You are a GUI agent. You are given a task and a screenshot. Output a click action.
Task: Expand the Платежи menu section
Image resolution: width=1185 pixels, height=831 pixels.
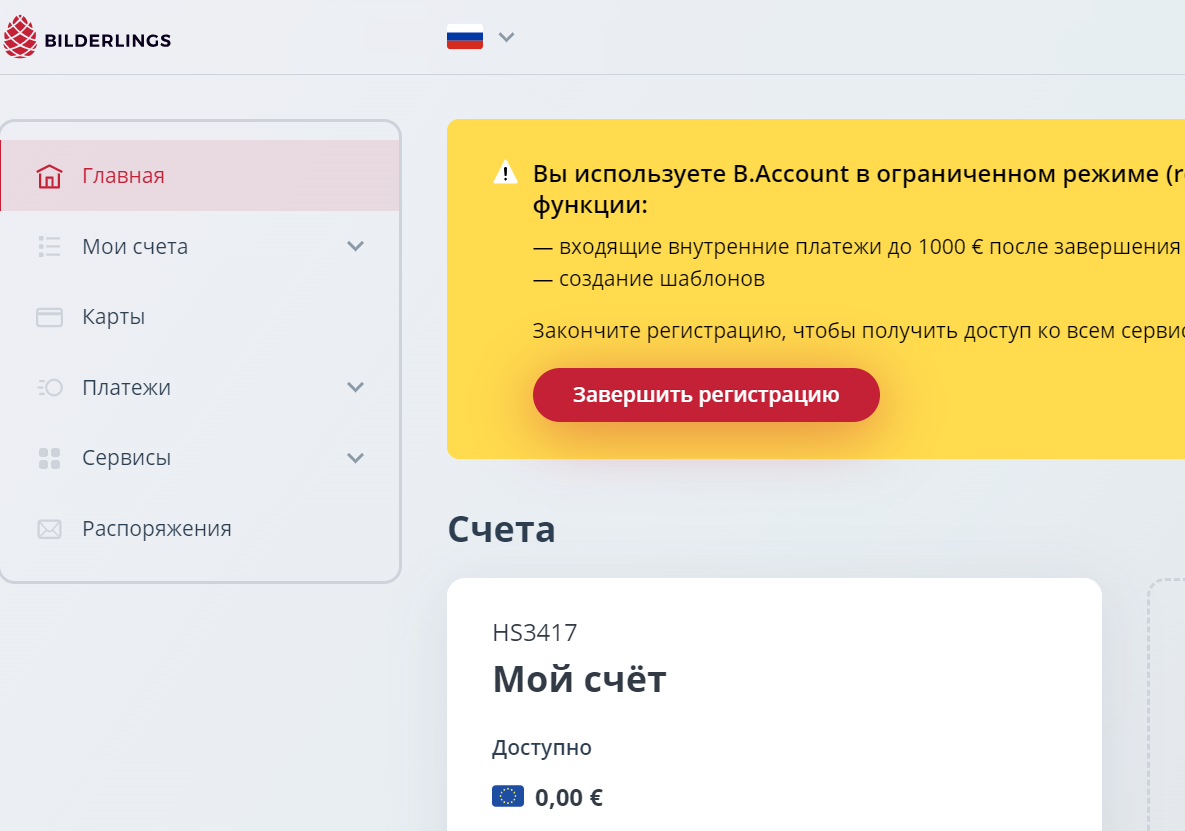click(355, 387)
